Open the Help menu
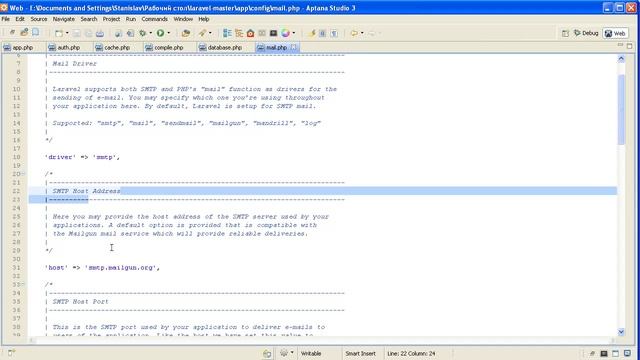The width and height of the screenshot is (640, 360). coord(204,19)
